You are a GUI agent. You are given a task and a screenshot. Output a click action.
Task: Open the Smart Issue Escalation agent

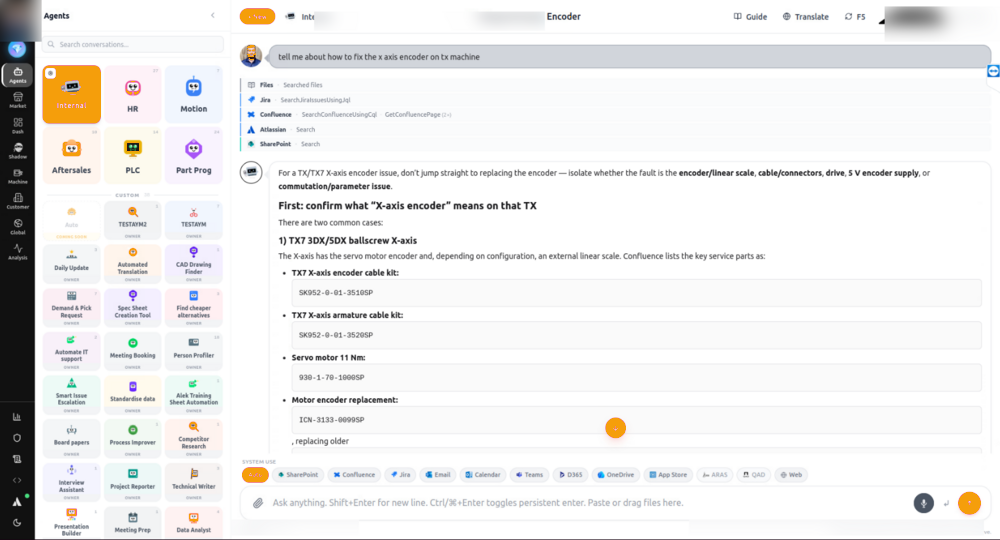[71, 395]
